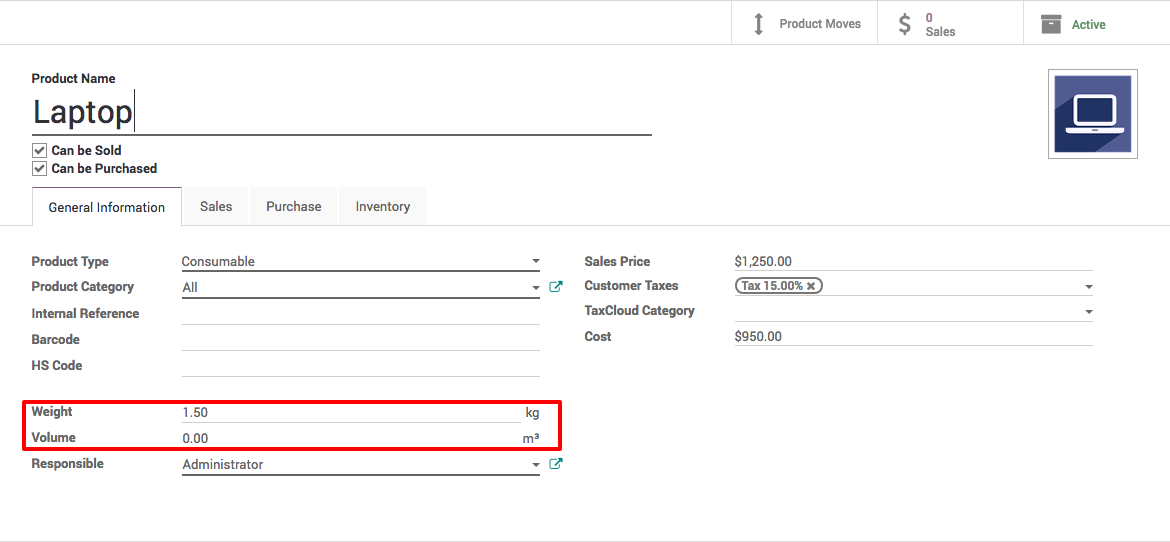Remove the Tax 15.00% tag

point(811,286)
